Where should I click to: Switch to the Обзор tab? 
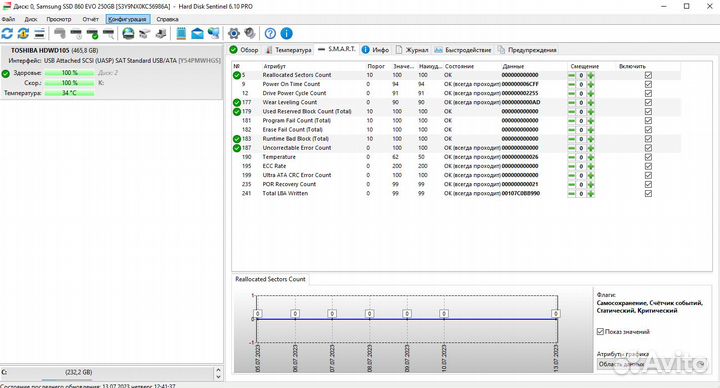[x=244, y=50]
